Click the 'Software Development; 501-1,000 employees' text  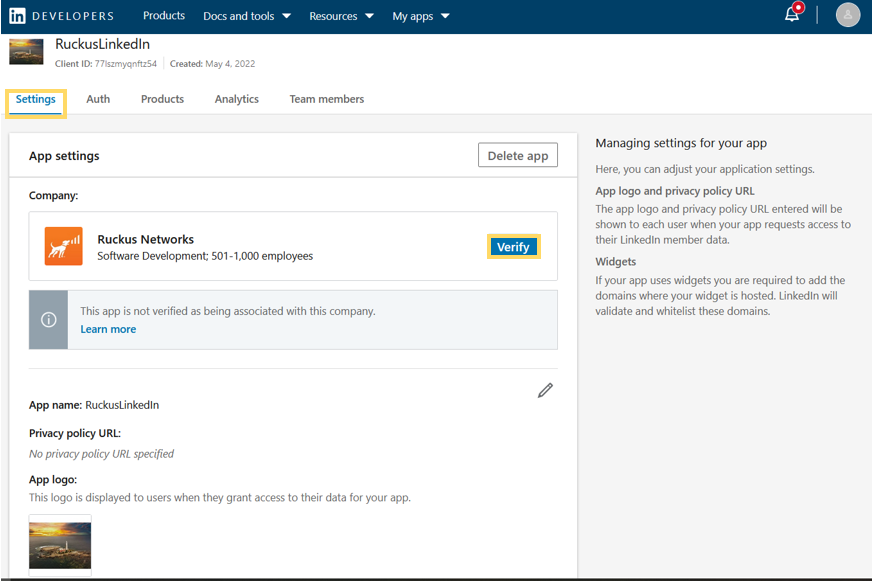pyautogui.click(x=205, y=256)
